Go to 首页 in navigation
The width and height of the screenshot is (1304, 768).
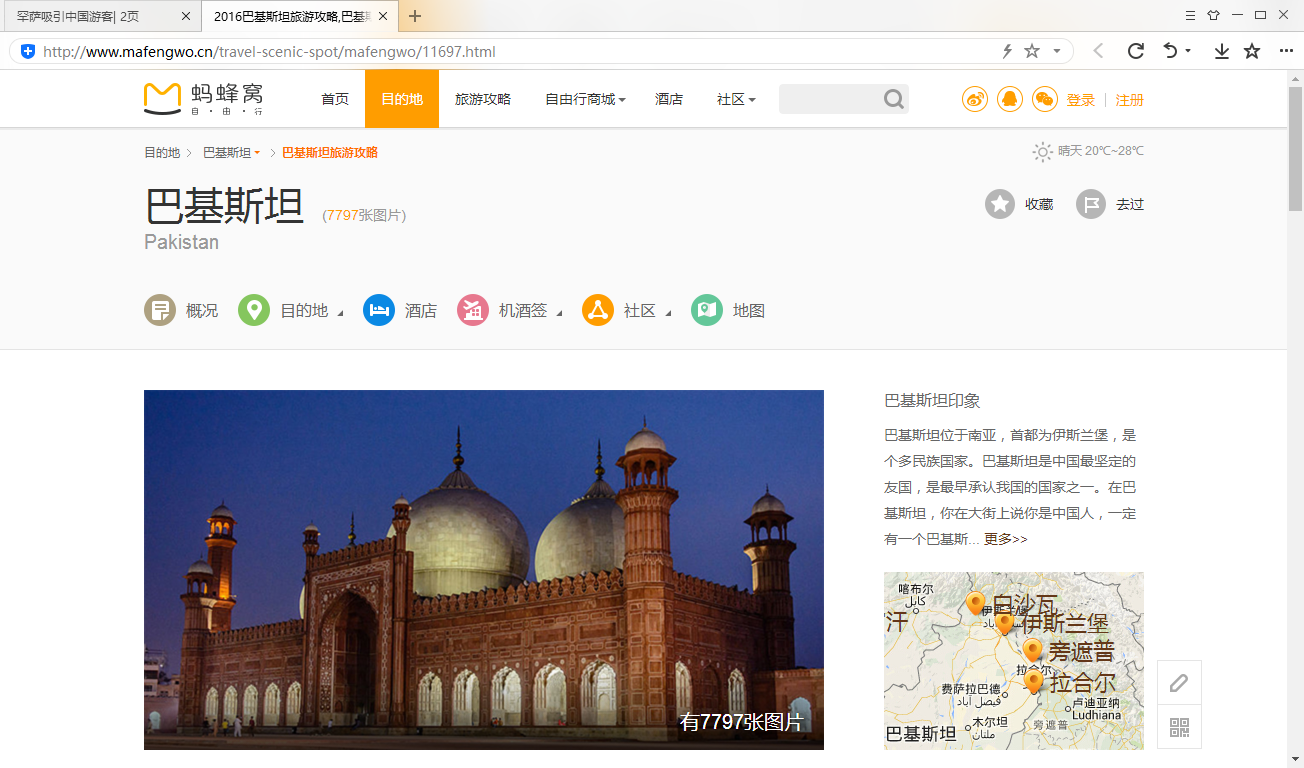coord(335,99)
